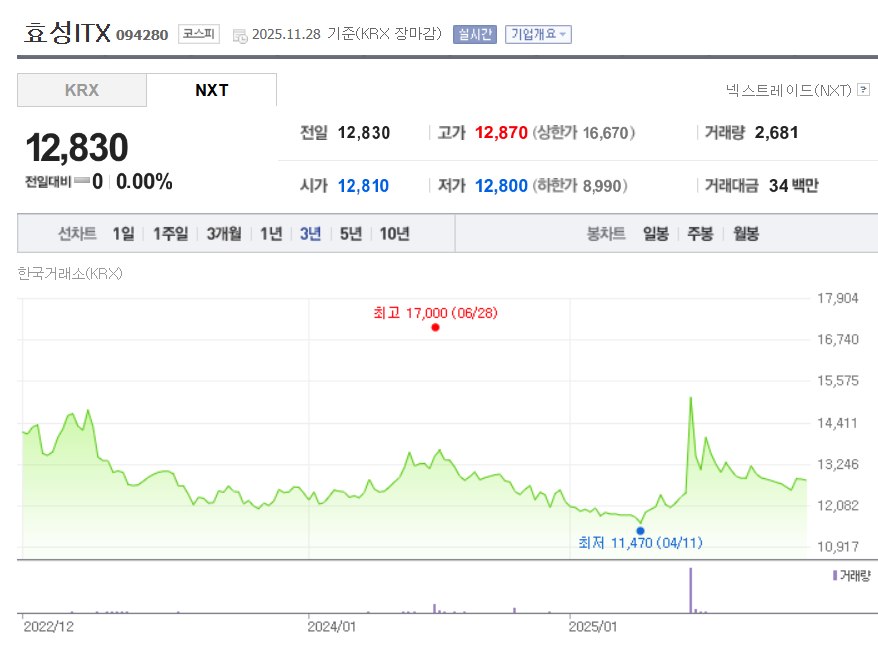Switch to the KRX tab
878x647 pixels.
click(x=82, y=90)
